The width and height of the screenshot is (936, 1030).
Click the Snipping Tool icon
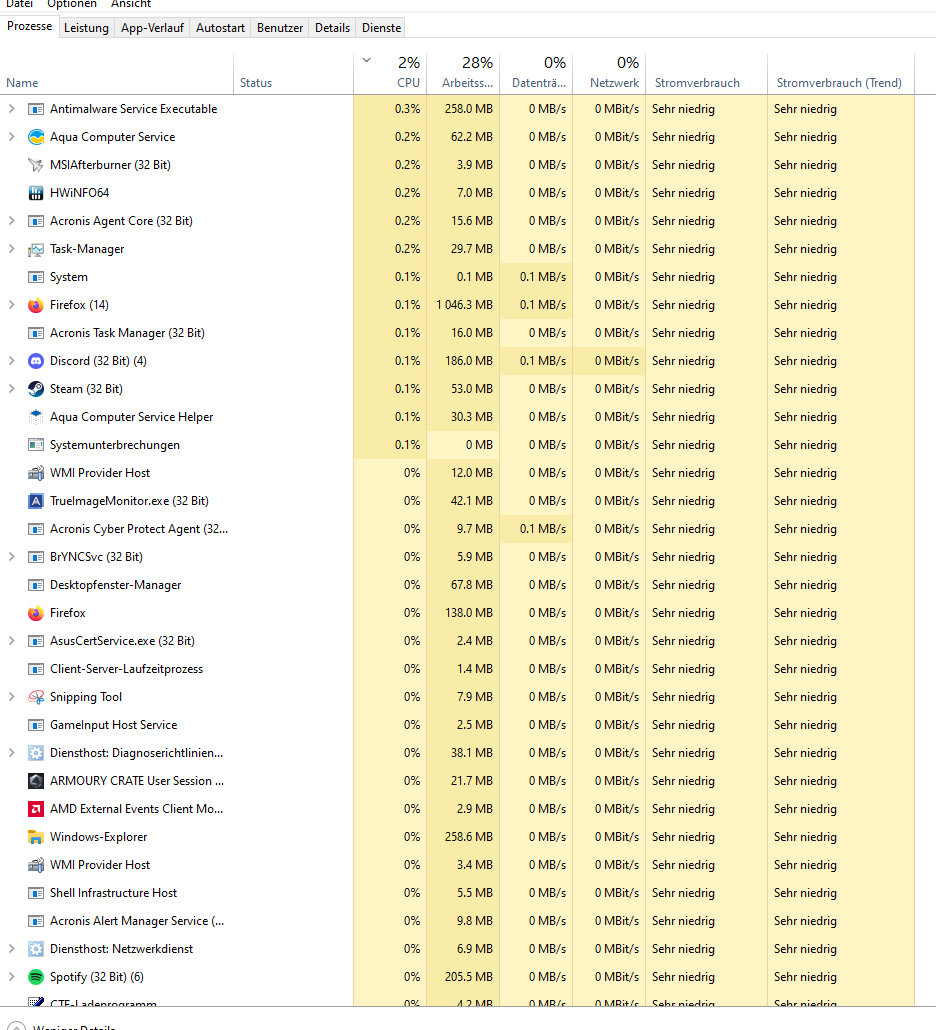coord(36,697)
